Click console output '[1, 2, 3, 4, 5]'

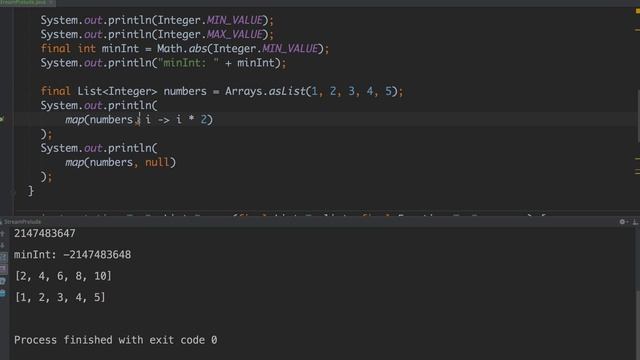(60, 297)
